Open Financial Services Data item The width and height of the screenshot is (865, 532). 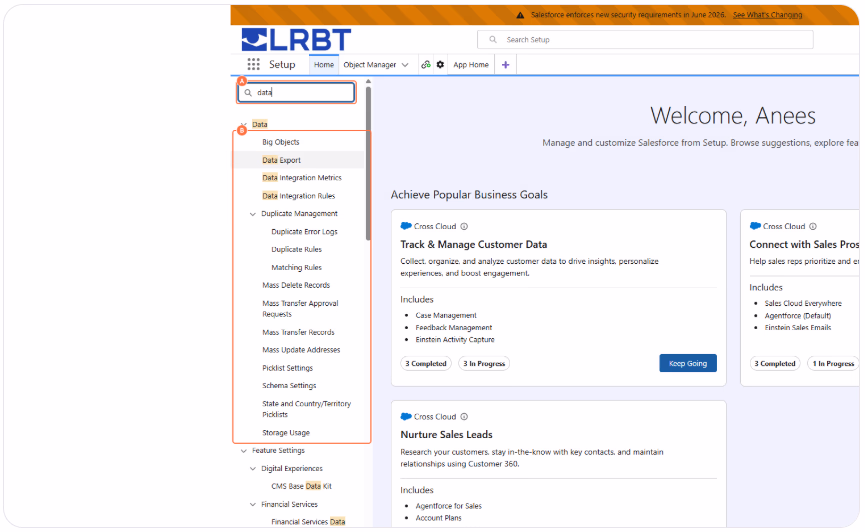pyautogui.click(x=308, y=522)
